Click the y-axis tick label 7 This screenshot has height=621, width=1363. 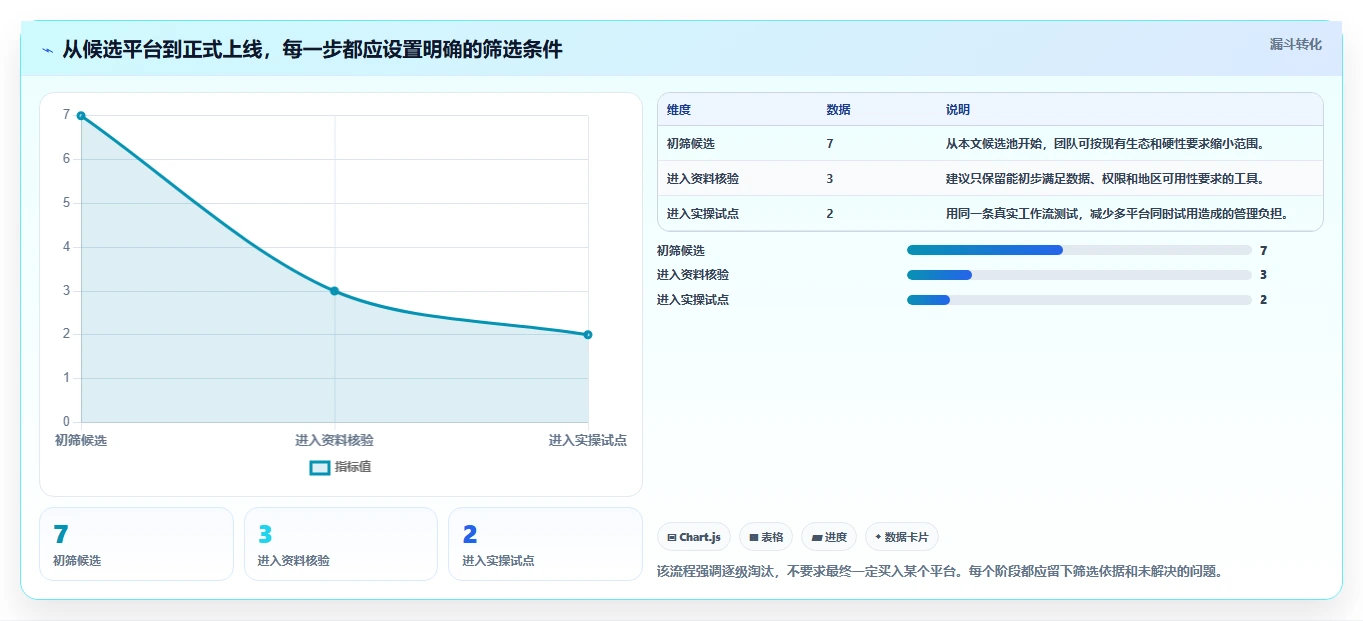[x=66, y=115]
